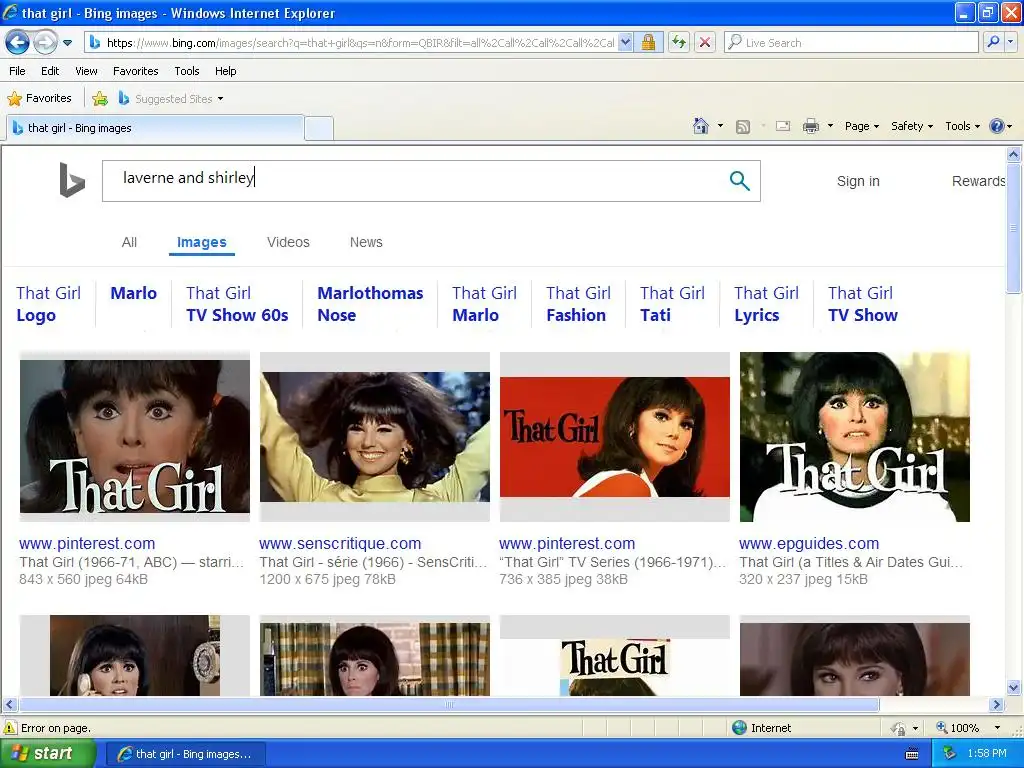
Task: Click the Forward navigation arrow
Action: (44, 42)
